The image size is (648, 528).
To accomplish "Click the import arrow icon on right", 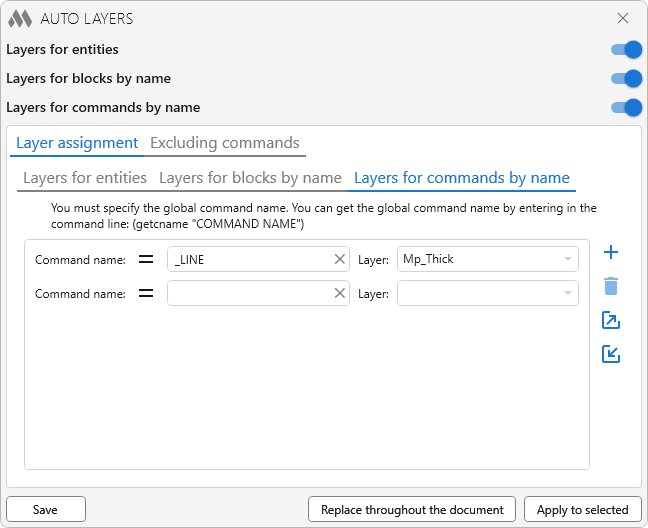I will point(611,354).
